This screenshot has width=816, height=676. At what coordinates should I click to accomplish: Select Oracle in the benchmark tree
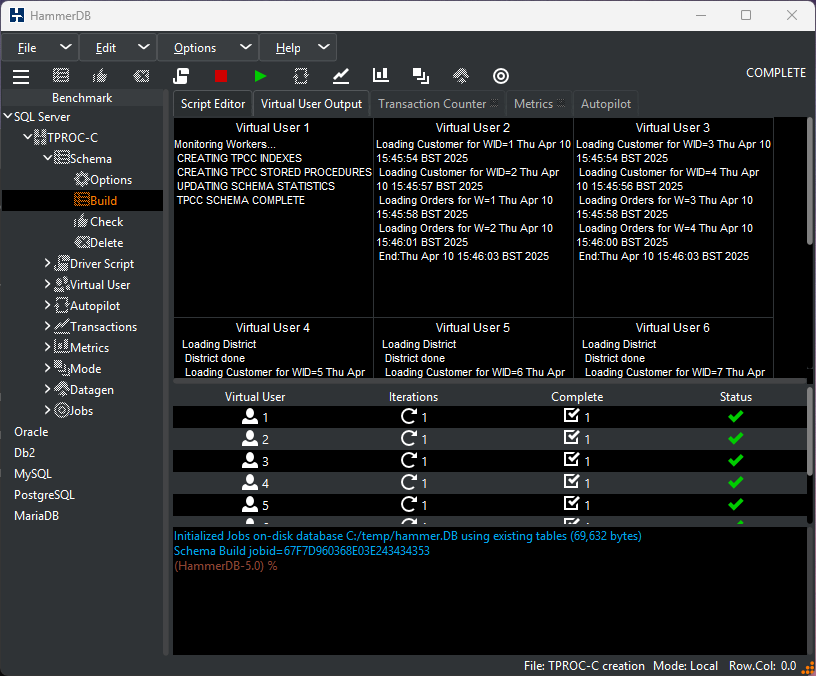[31, 432]
